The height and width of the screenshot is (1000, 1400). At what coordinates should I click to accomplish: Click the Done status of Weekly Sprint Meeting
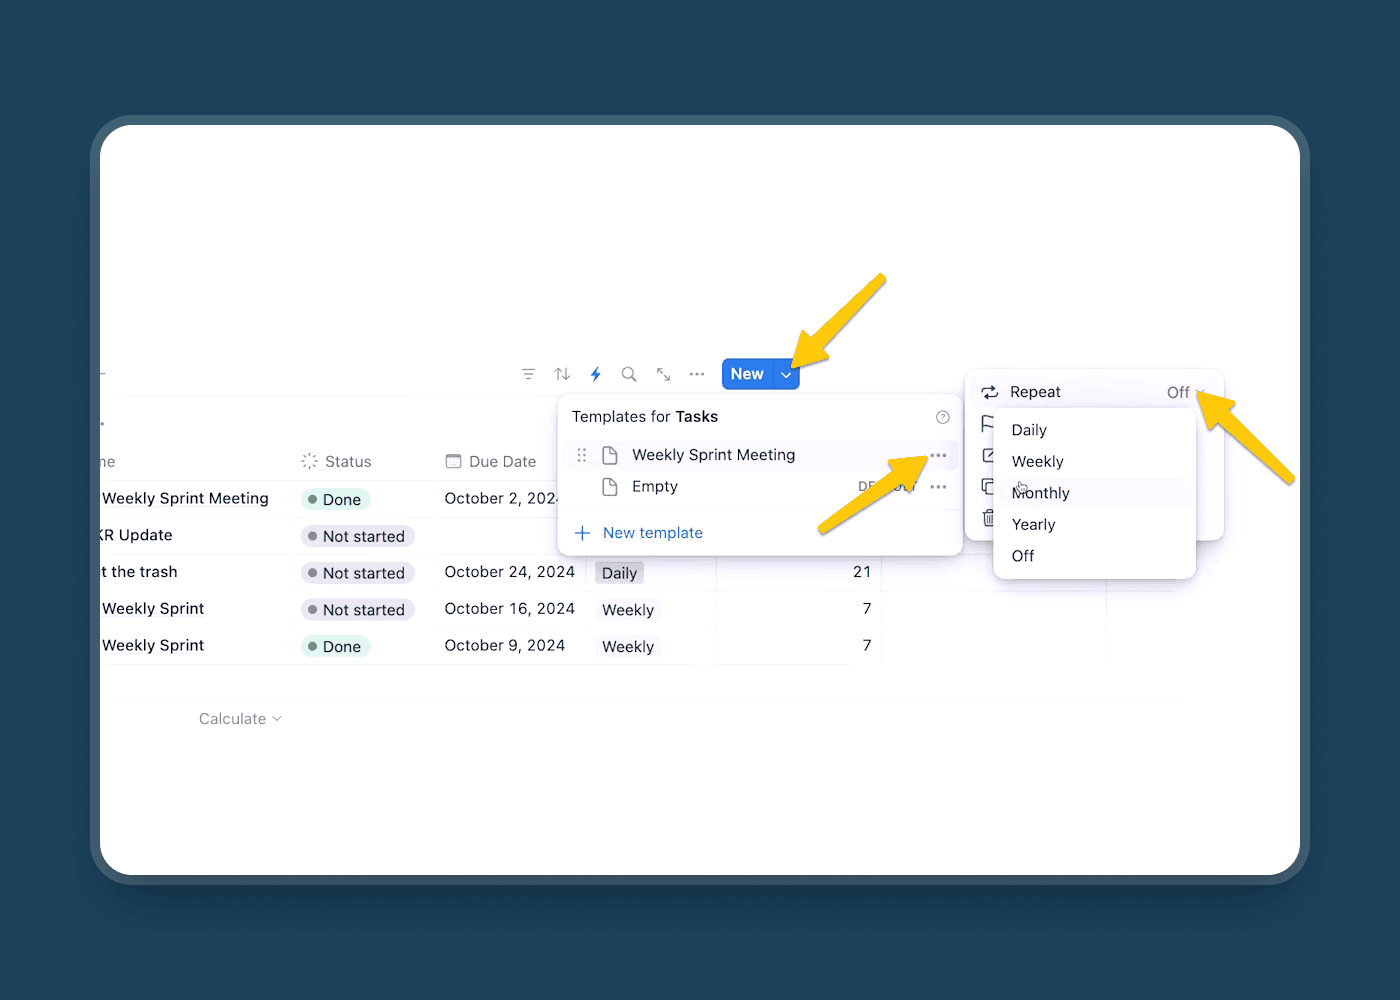tap(336, 499)
